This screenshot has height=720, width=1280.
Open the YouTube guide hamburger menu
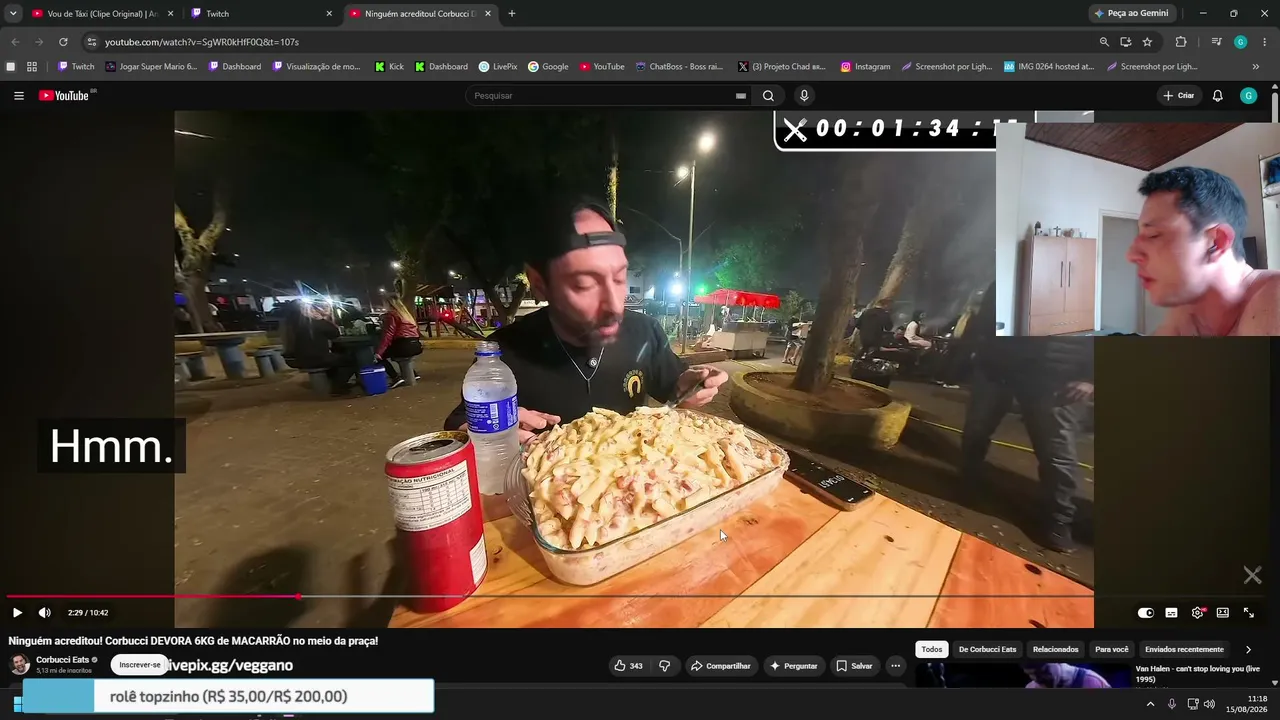[19, 96]
